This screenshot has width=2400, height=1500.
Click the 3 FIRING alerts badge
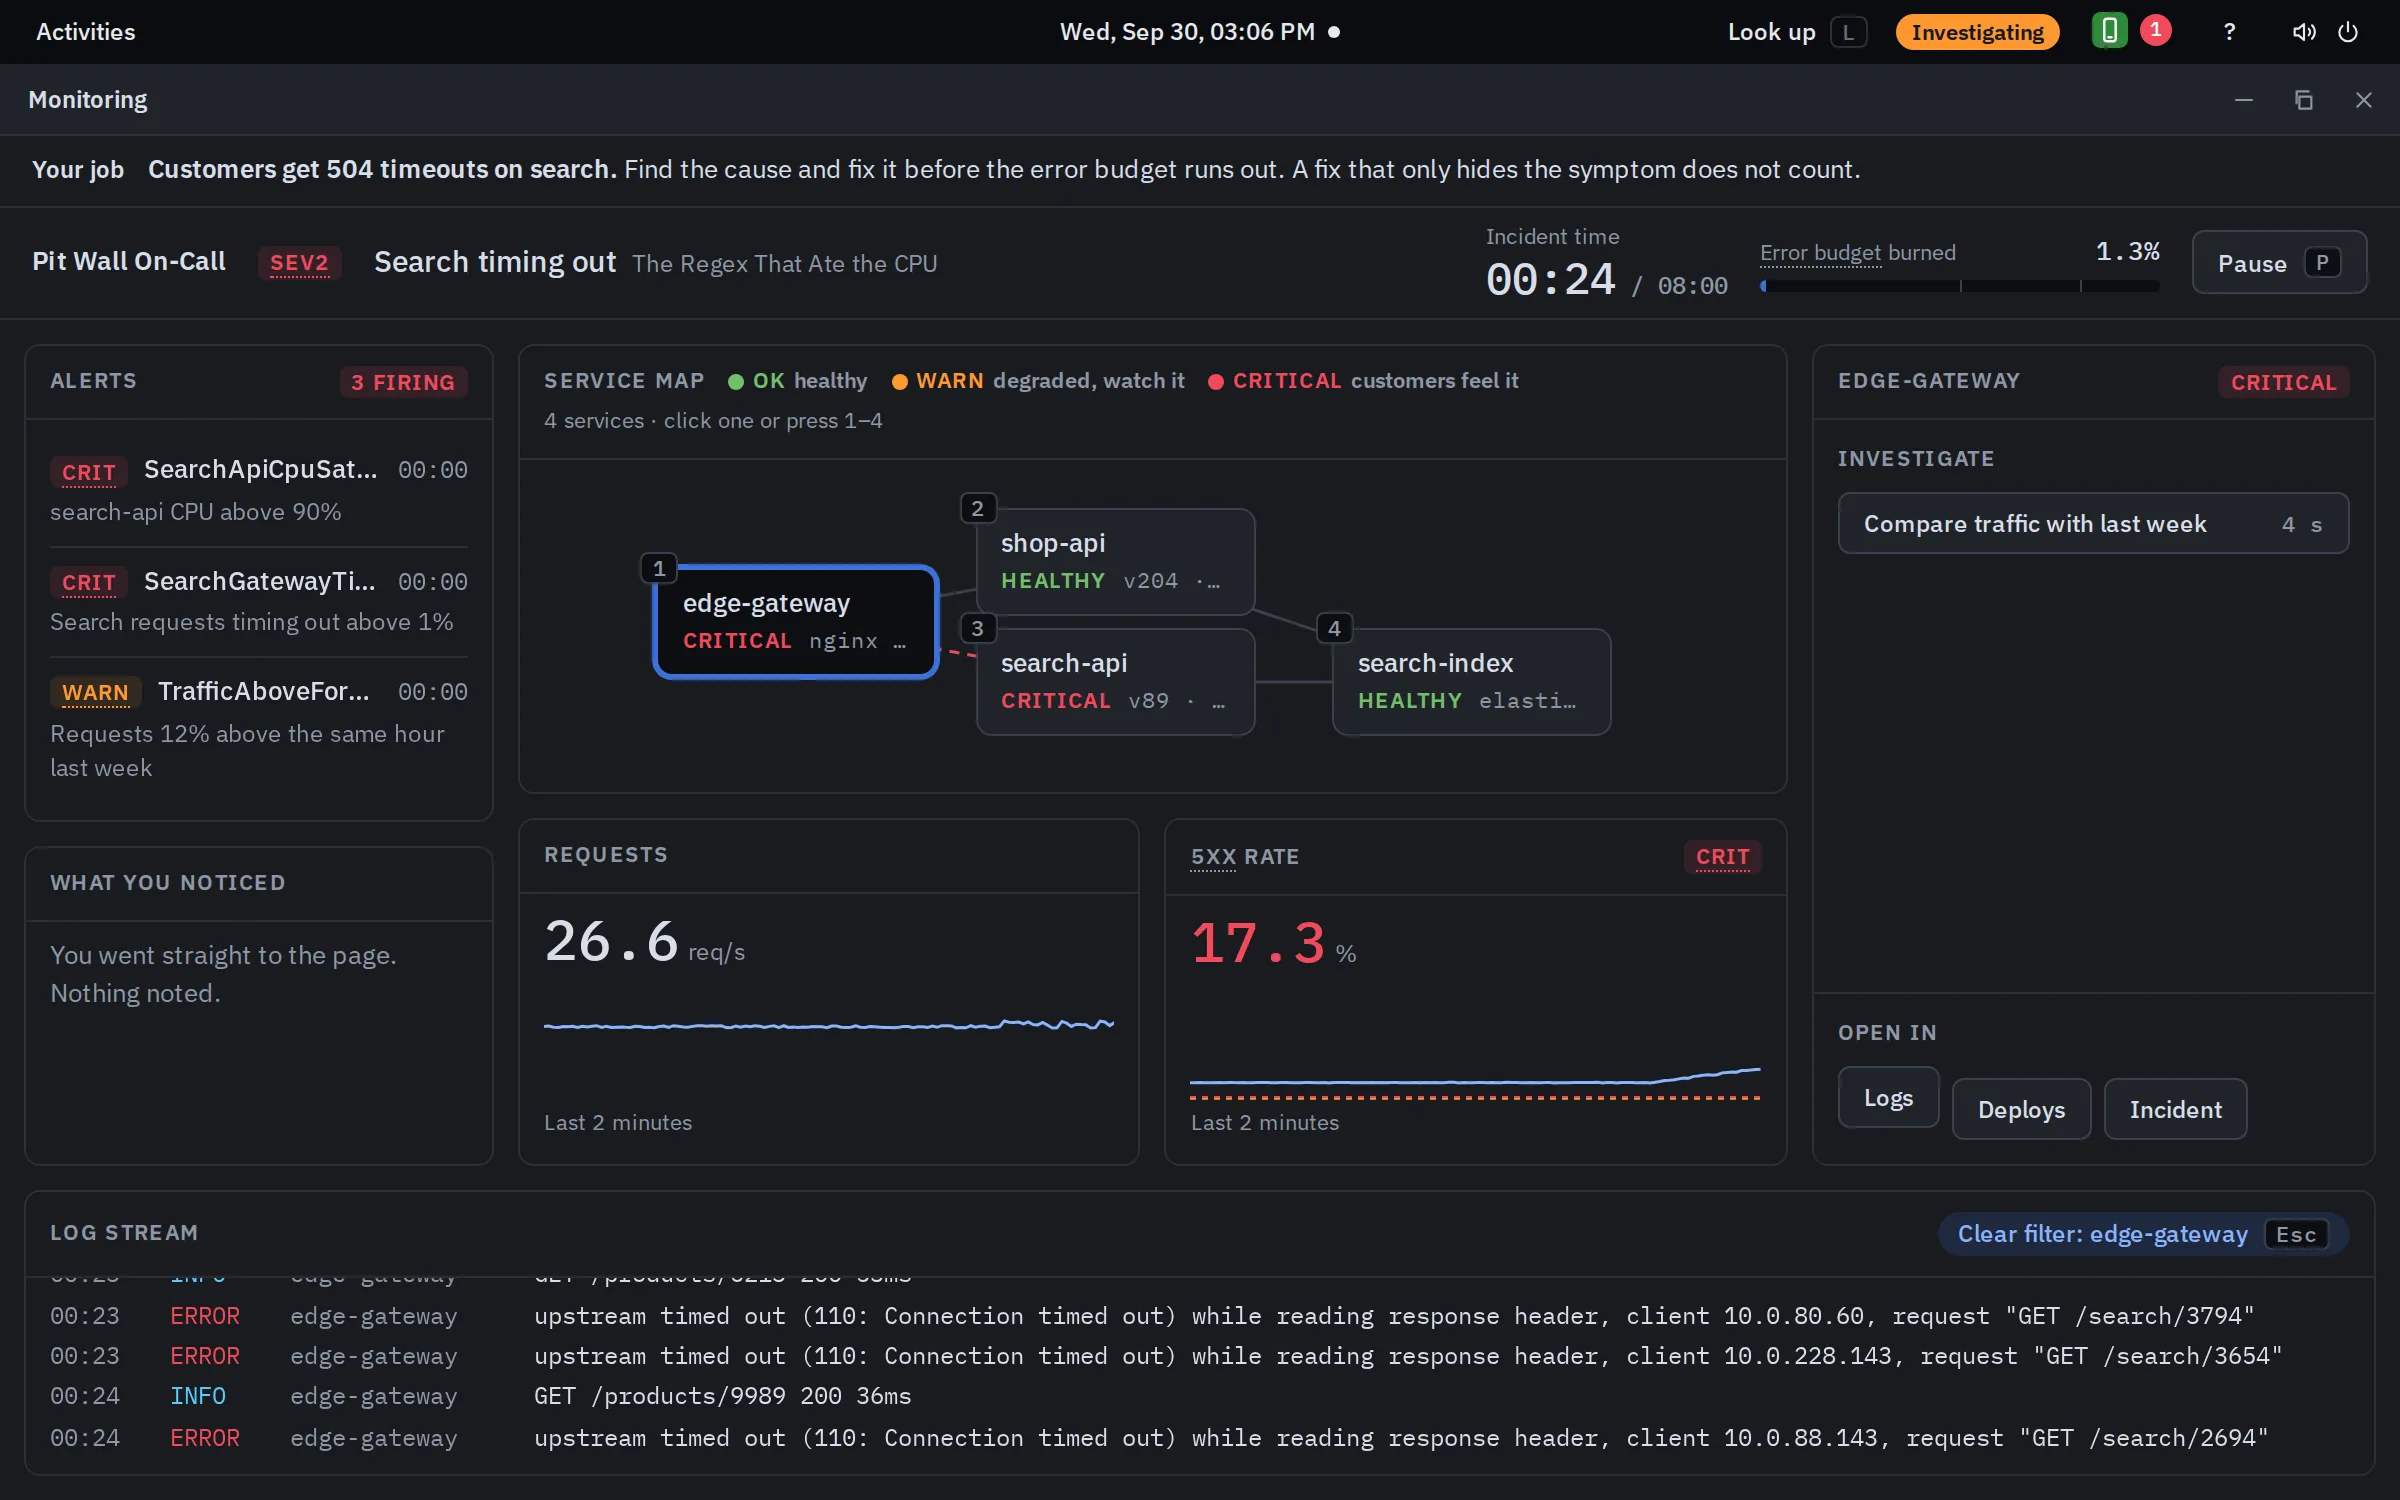403,382
